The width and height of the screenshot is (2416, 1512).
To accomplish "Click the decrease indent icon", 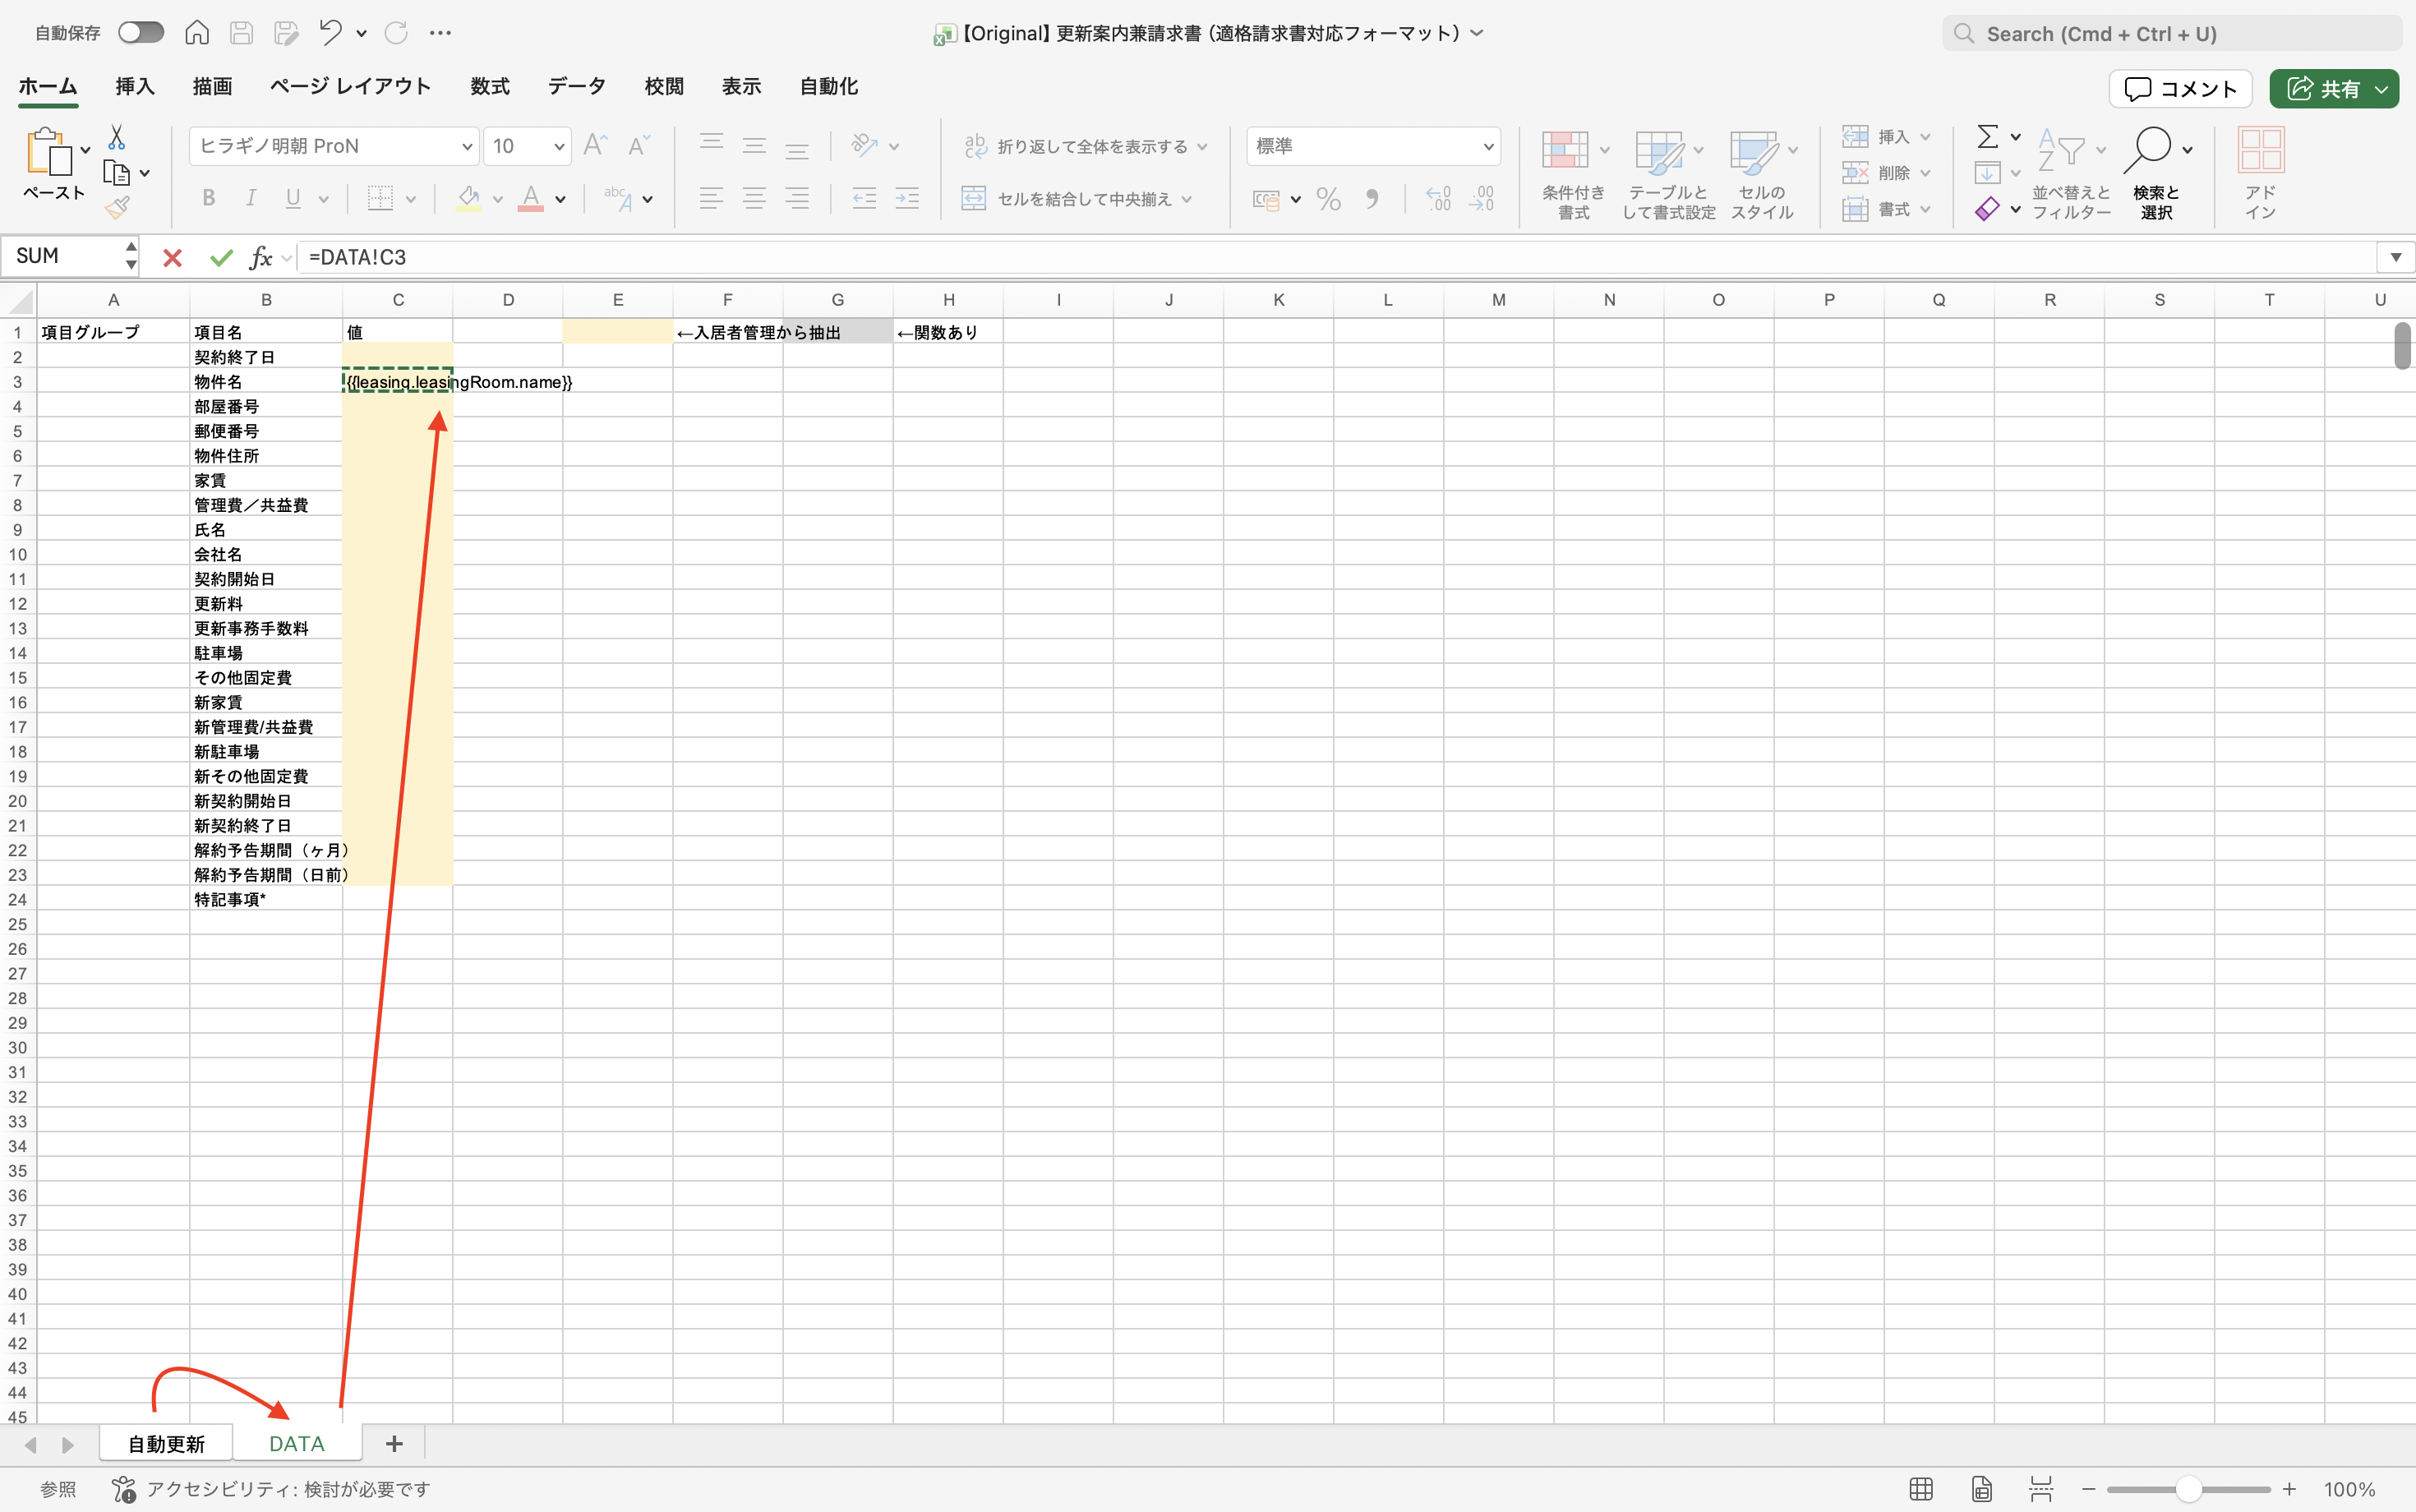I will (x=864, y=198).
